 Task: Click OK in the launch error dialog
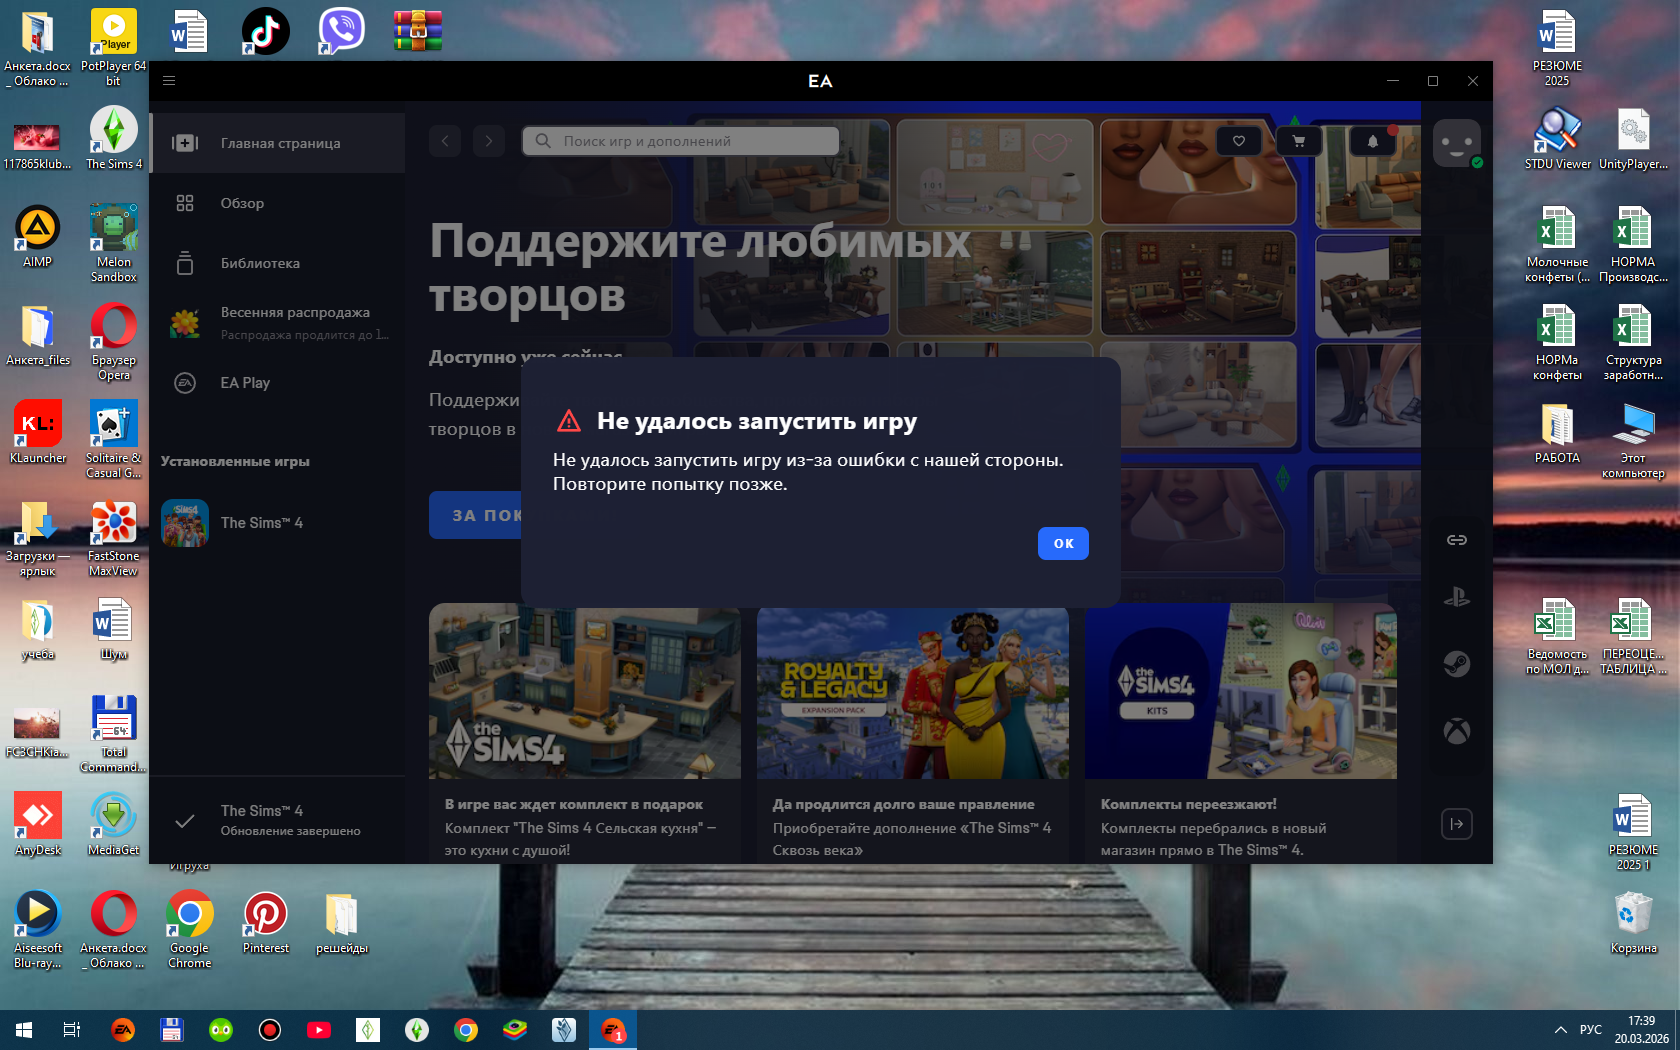coord(1063,543)
